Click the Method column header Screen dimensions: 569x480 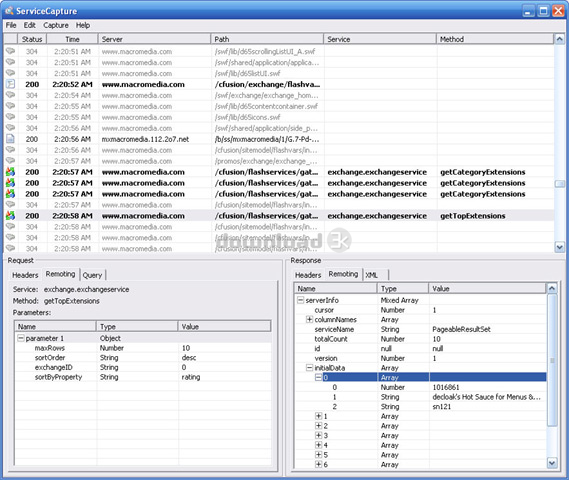495,39
